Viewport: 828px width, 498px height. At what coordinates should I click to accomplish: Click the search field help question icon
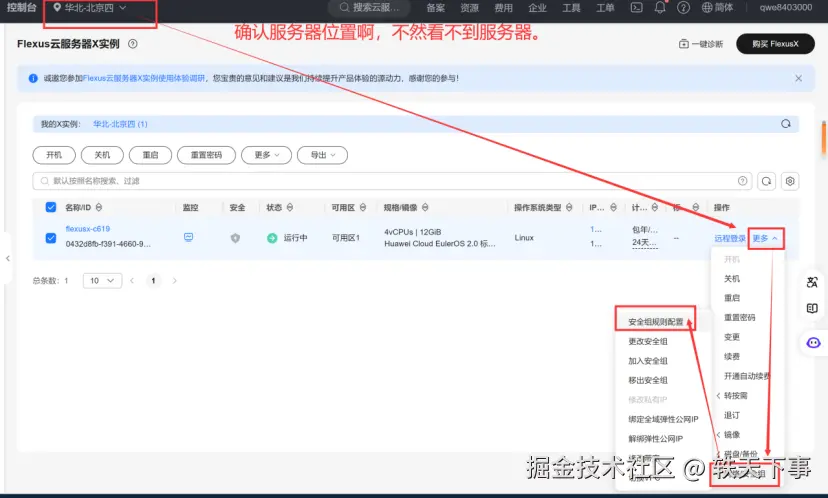742,181
